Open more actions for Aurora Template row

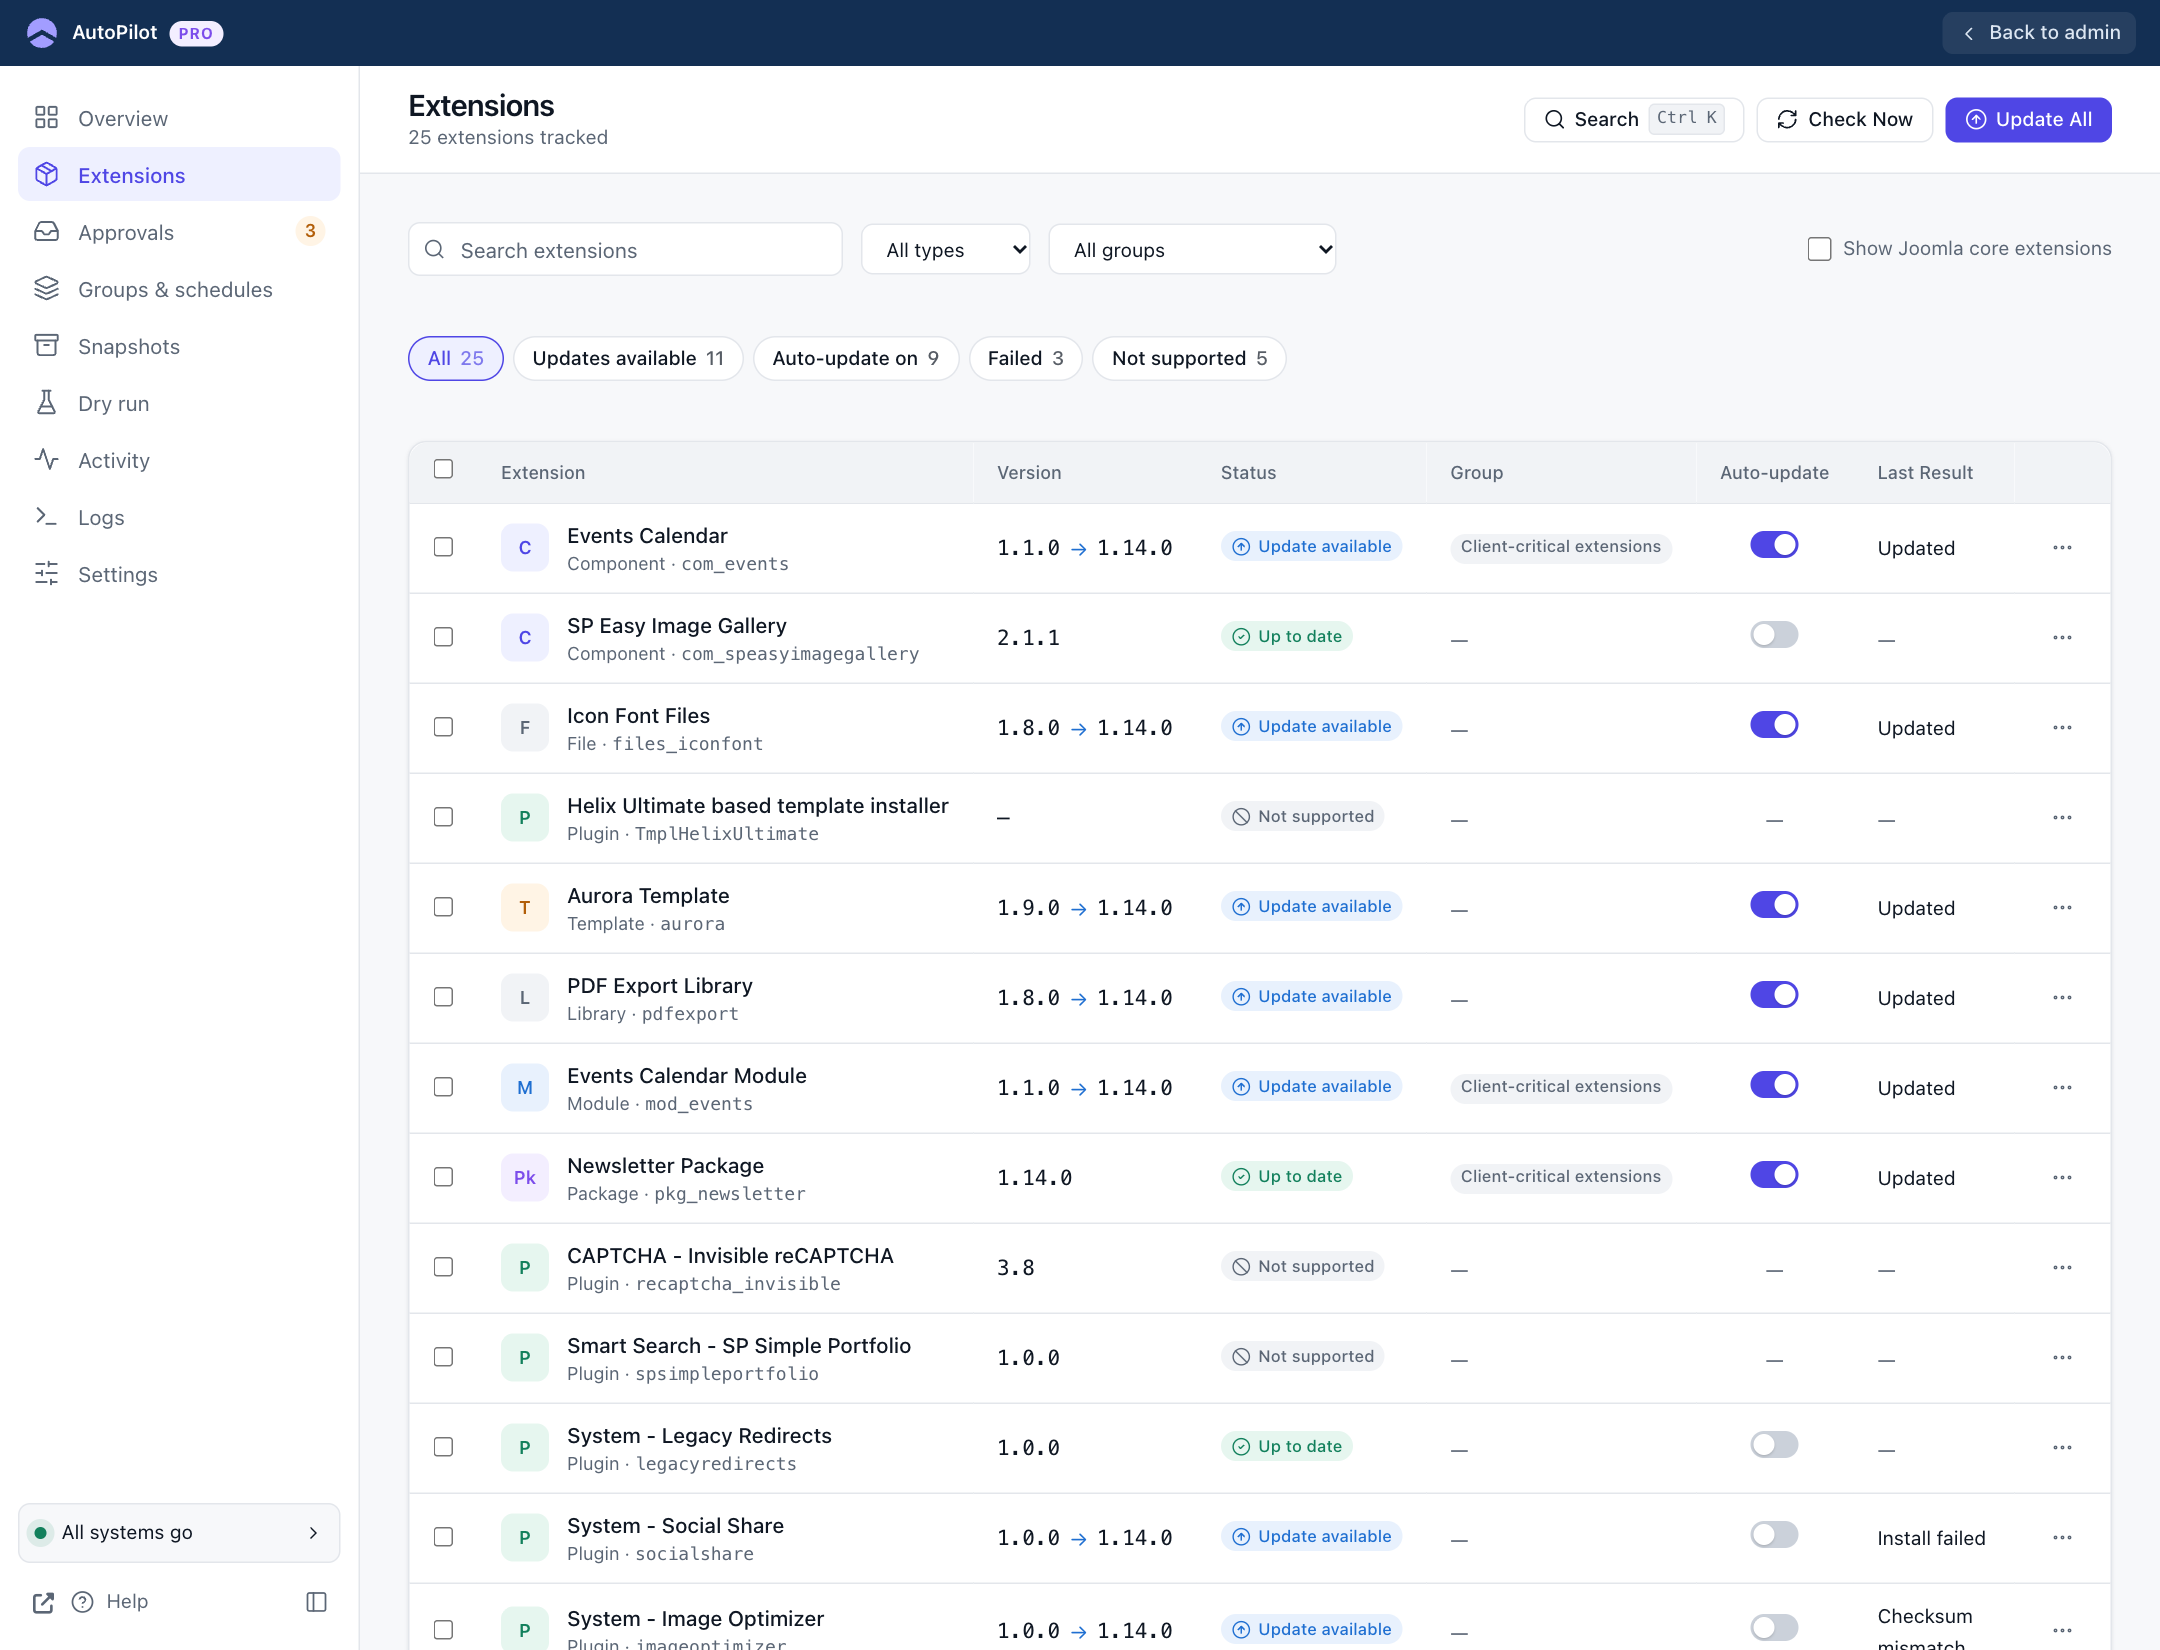(2062, 908)
